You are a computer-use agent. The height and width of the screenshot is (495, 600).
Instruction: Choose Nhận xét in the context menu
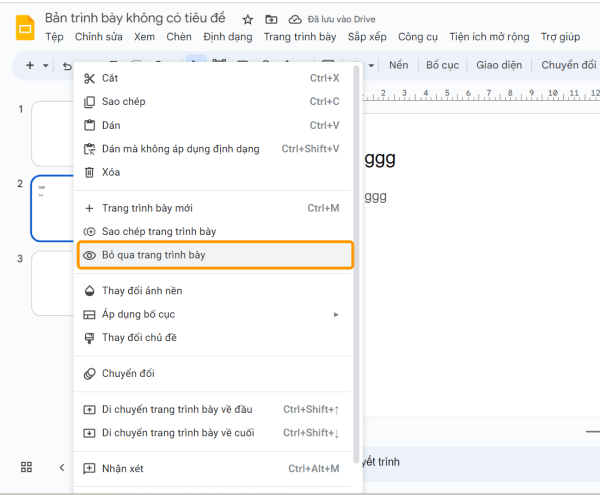pos(212,469)
